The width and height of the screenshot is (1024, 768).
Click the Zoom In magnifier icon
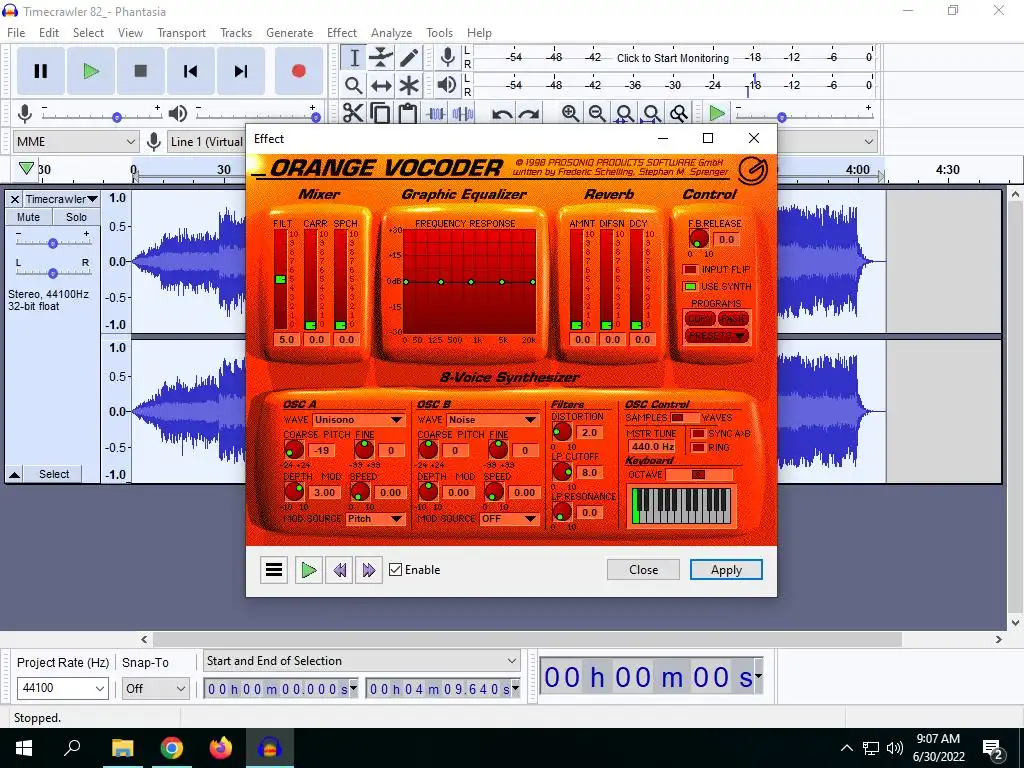coord(570,114)
